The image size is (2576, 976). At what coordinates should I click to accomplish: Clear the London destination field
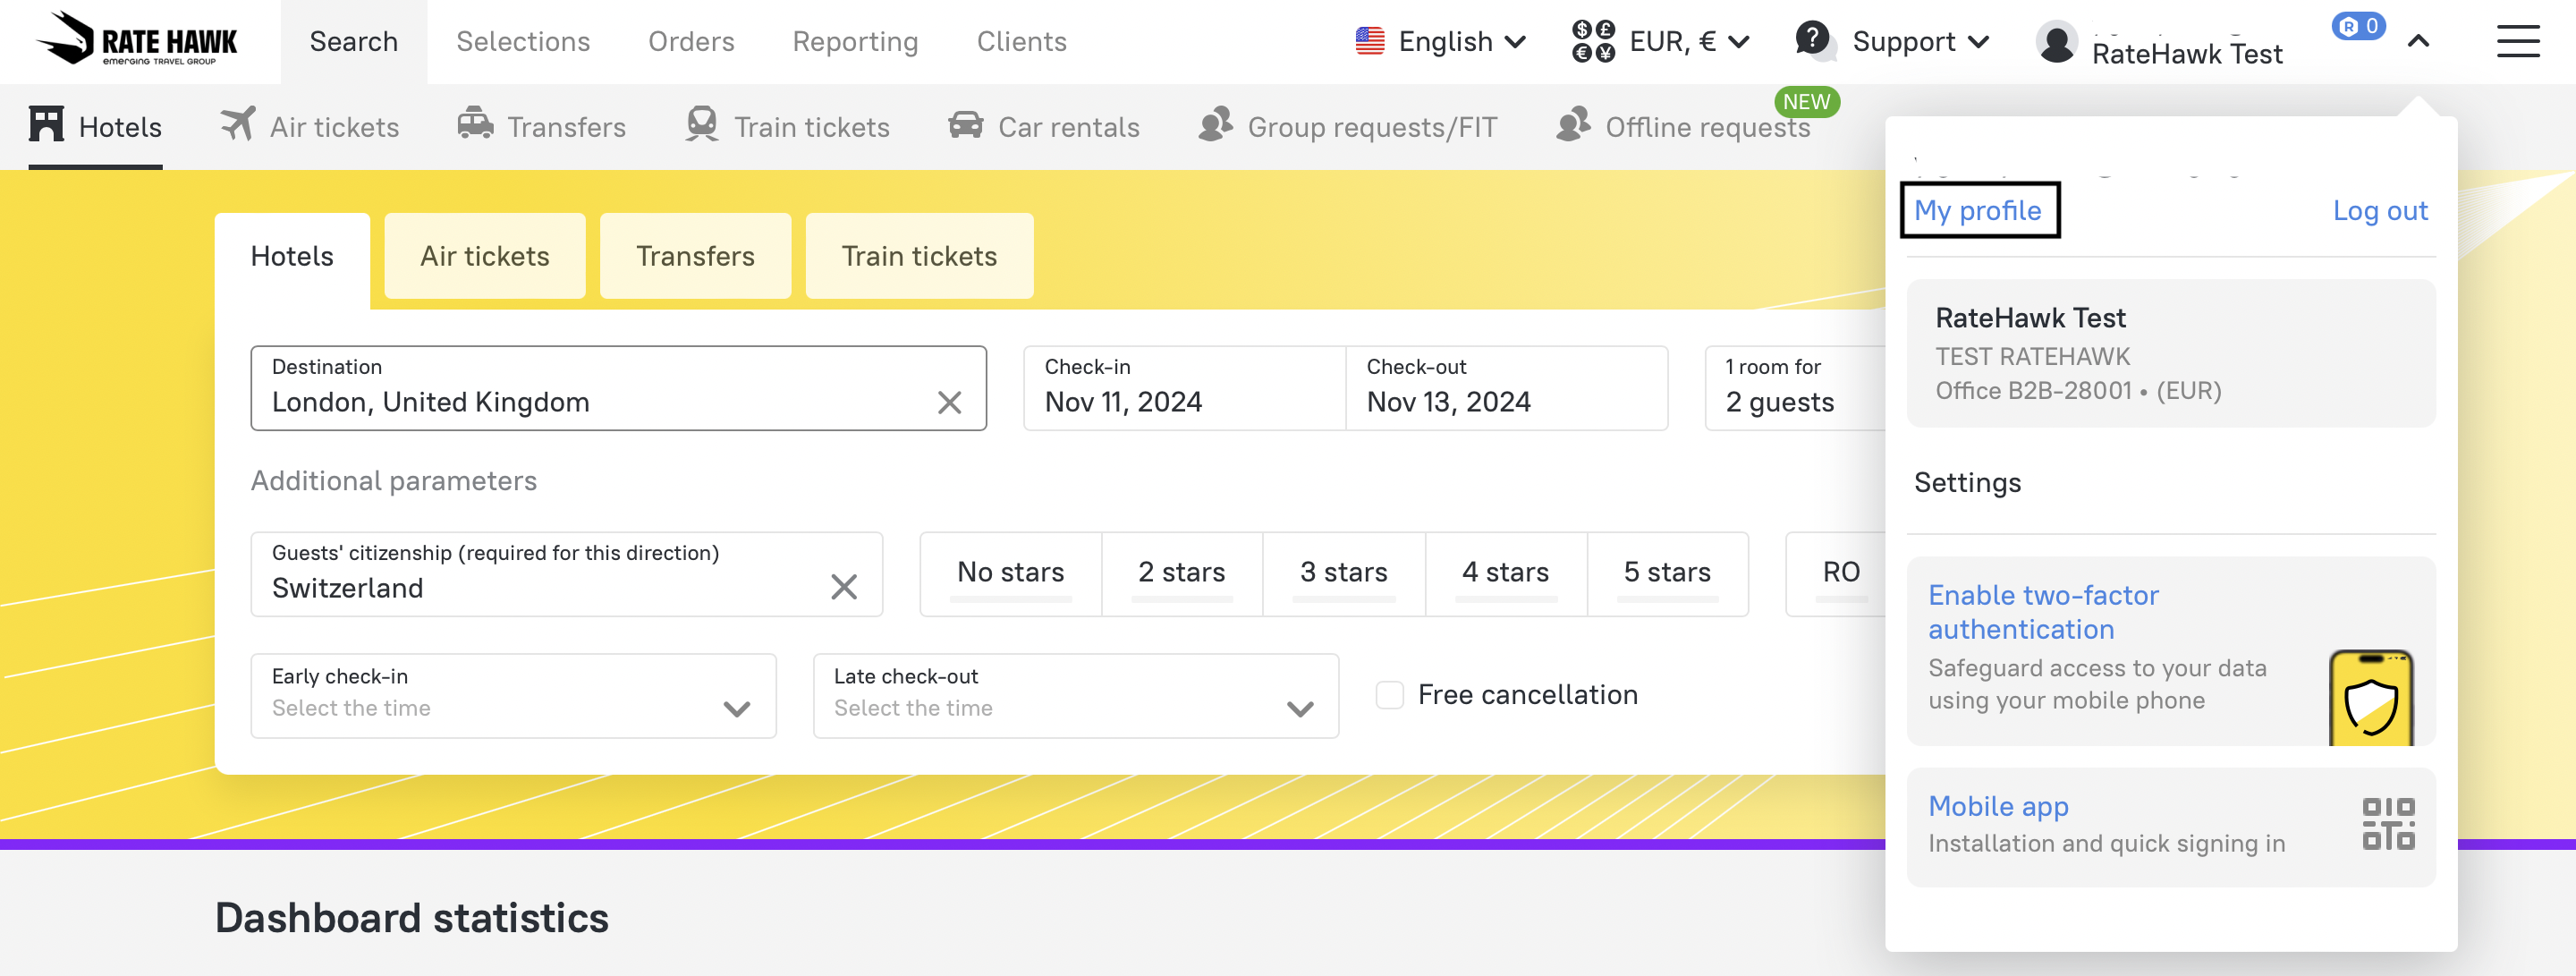(949, 402)
